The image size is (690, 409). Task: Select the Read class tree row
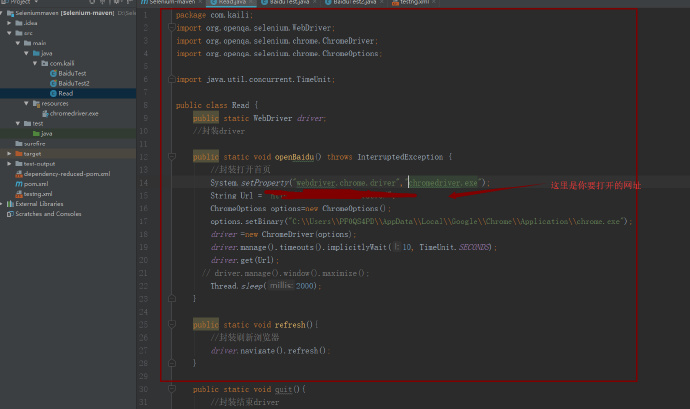point(68,93)
